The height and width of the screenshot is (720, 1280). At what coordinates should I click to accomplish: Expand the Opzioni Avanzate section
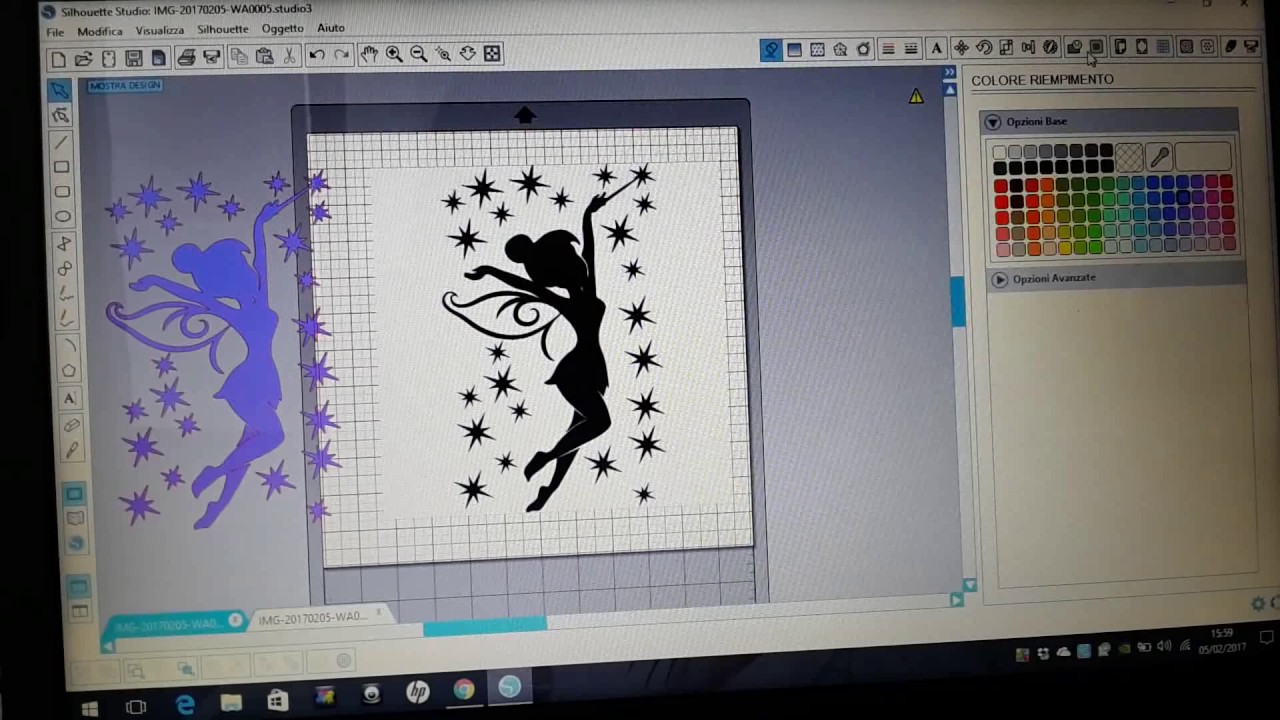tap(1000, 280)
